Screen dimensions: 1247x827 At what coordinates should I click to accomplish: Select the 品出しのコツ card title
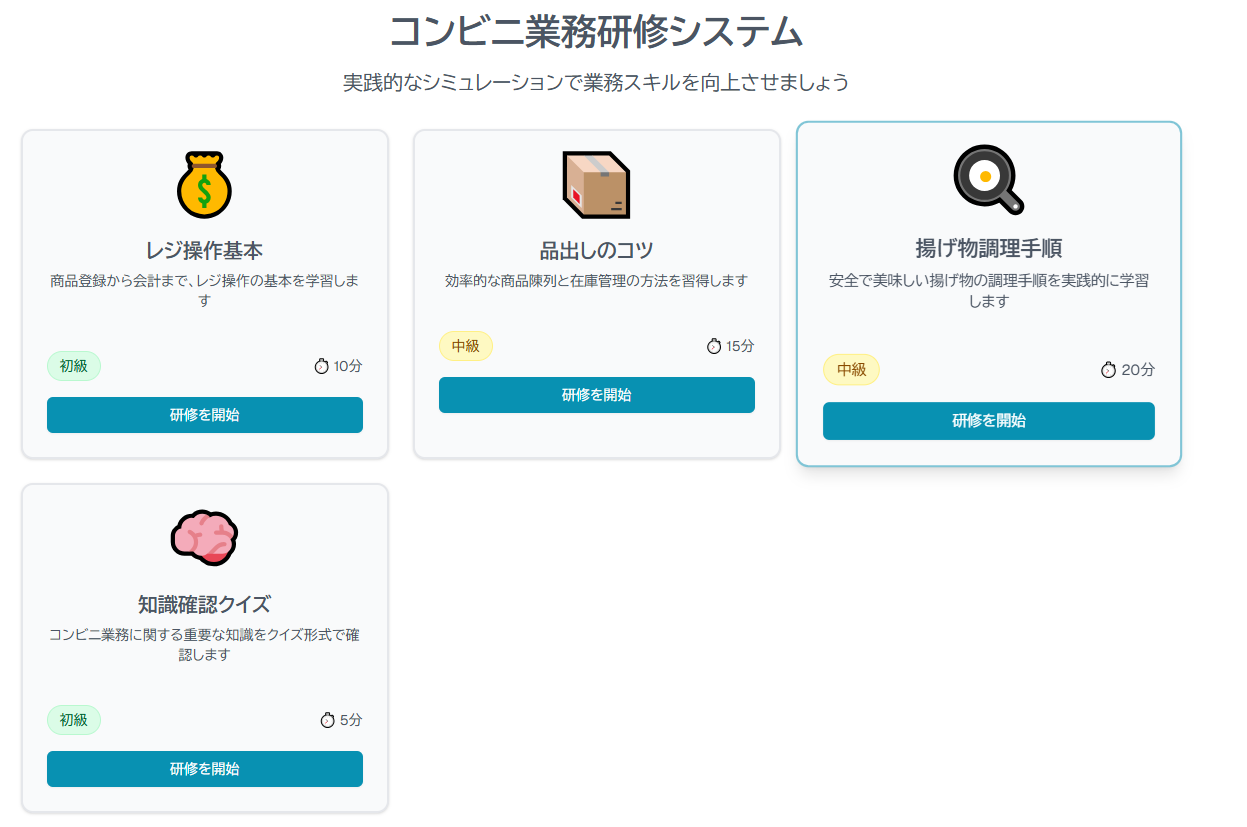(596, 250)
